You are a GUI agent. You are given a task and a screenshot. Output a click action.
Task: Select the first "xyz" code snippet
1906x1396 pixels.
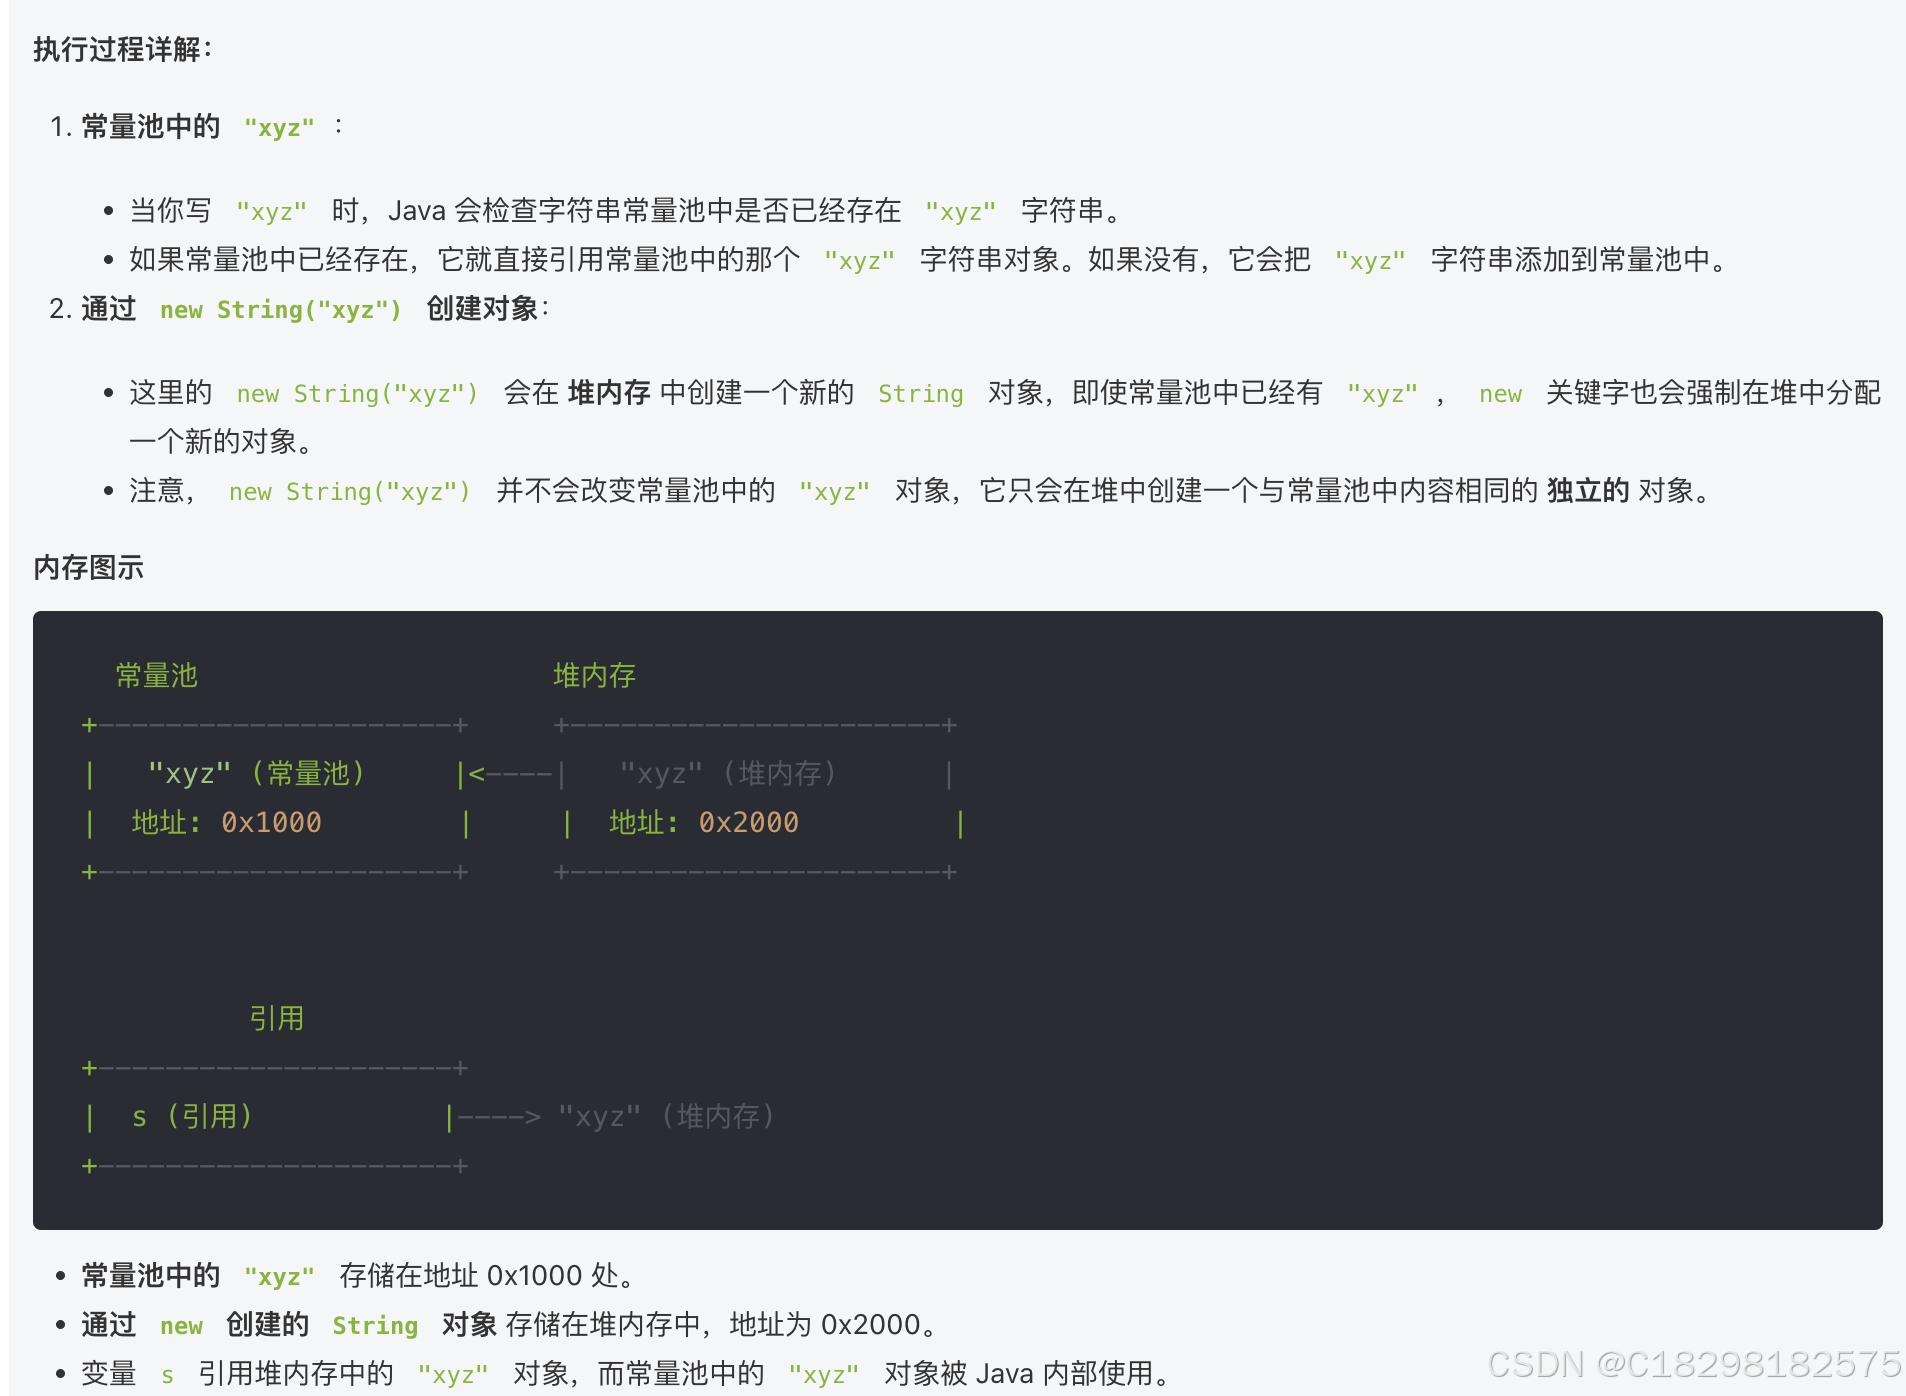point(277,126)
